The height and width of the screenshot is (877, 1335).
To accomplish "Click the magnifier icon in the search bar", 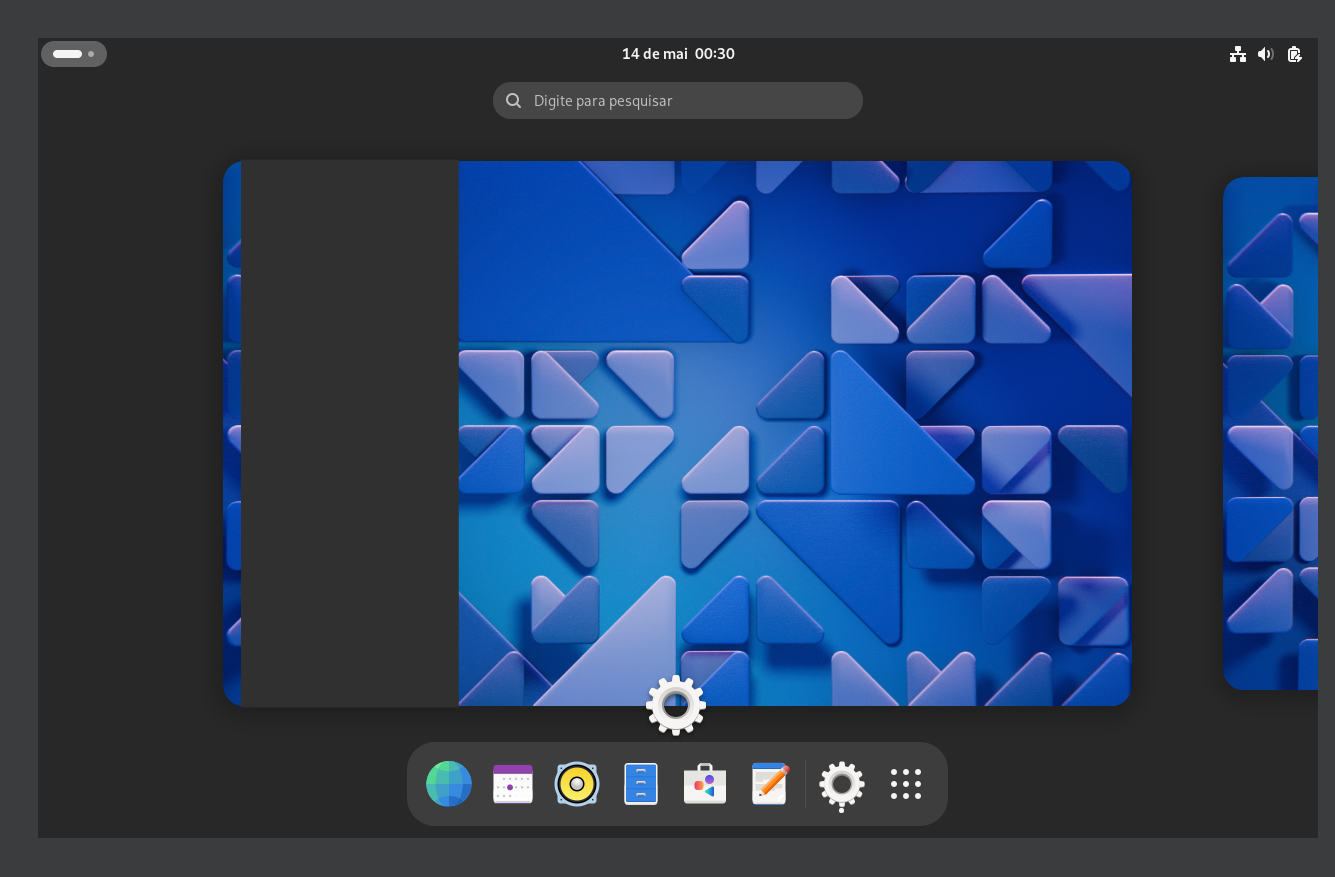I will tap(514, 101).
